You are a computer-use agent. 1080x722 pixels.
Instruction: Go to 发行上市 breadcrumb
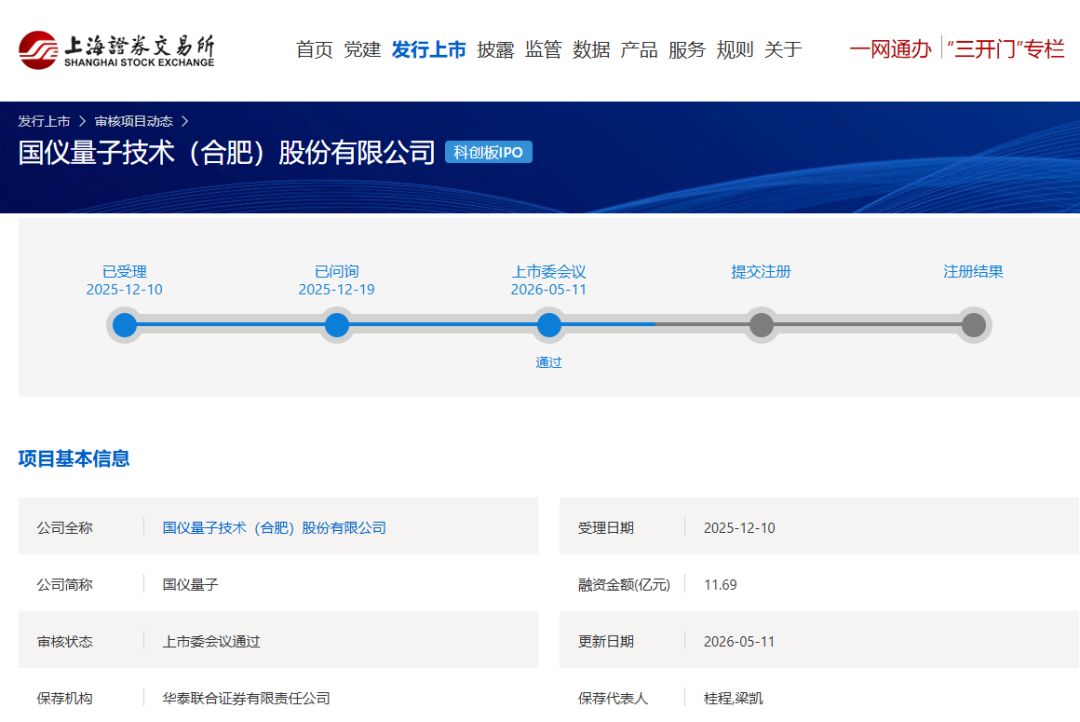point(44,121)
